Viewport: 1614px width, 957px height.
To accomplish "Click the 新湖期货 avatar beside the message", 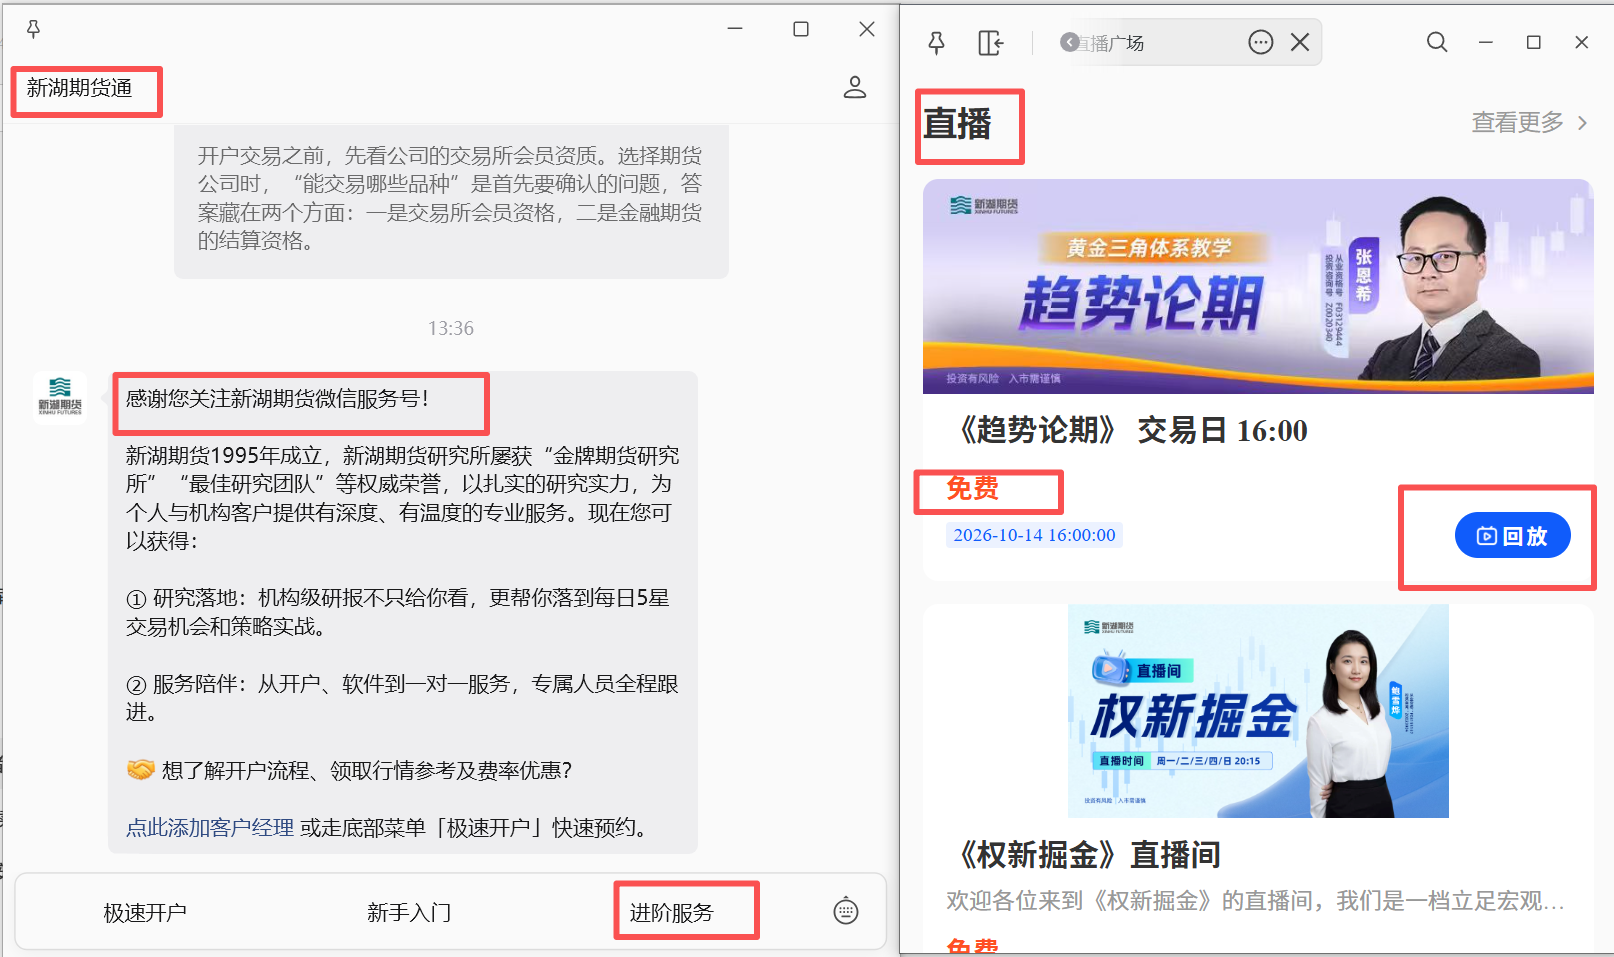I will pyautogui.click(x=60, y=398).
